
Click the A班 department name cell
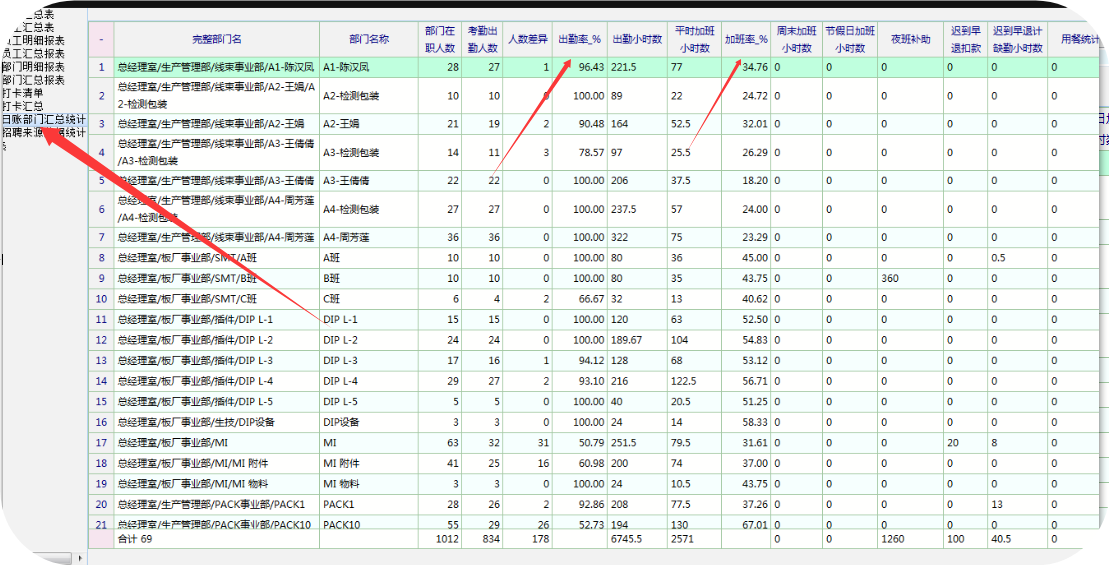pos(369,258)
